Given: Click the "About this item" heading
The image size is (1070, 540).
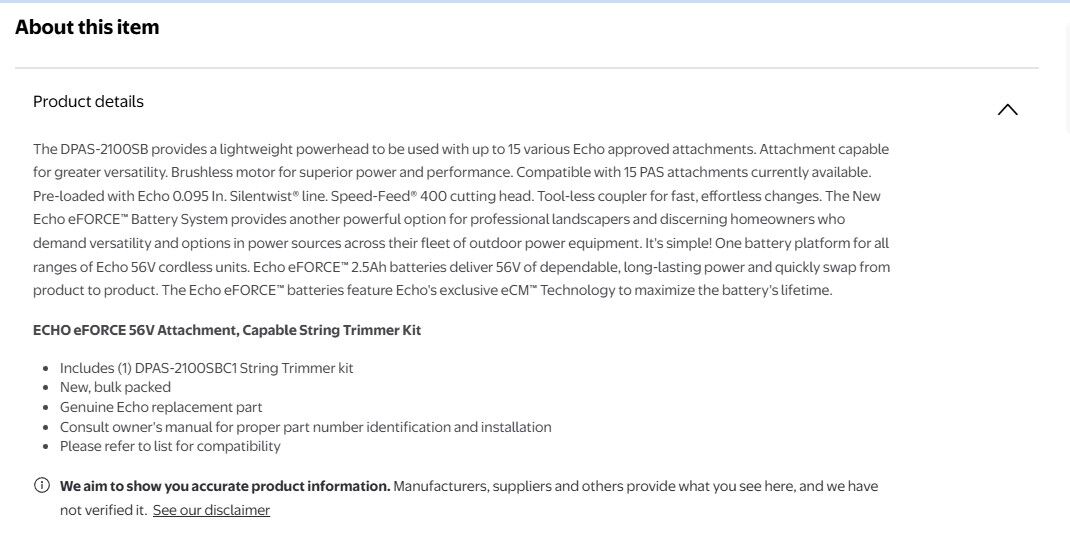Looking at the screenshot, I should [x=87, y=28].
